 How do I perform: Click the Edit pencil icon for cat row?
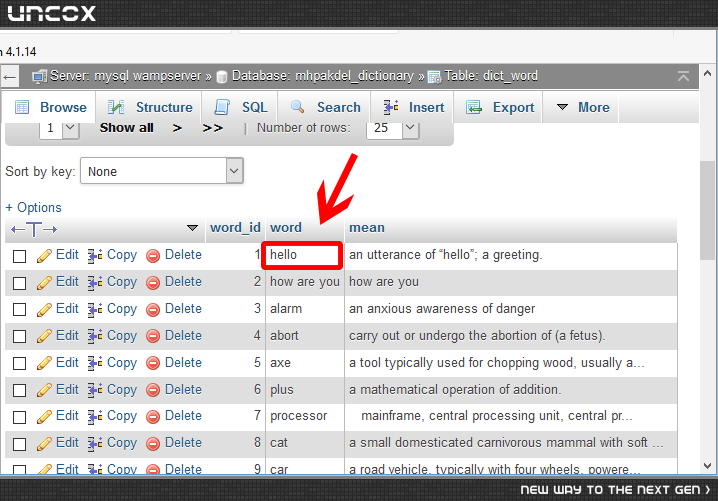click(44, 444)
